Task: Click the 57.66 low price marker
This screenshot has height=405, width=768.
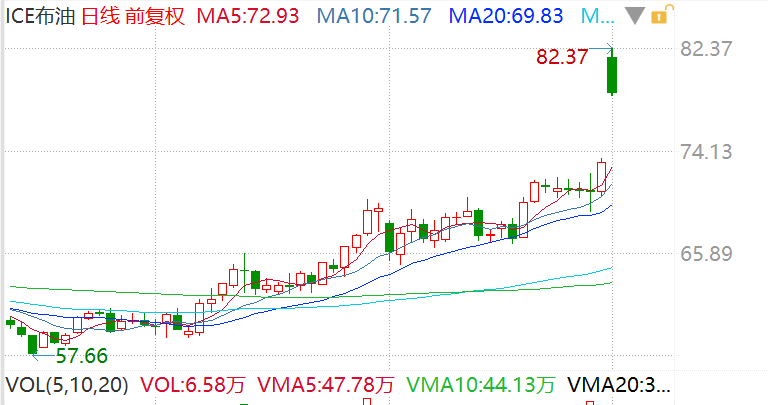Action: pyautogui.click(x=81, y=356)
